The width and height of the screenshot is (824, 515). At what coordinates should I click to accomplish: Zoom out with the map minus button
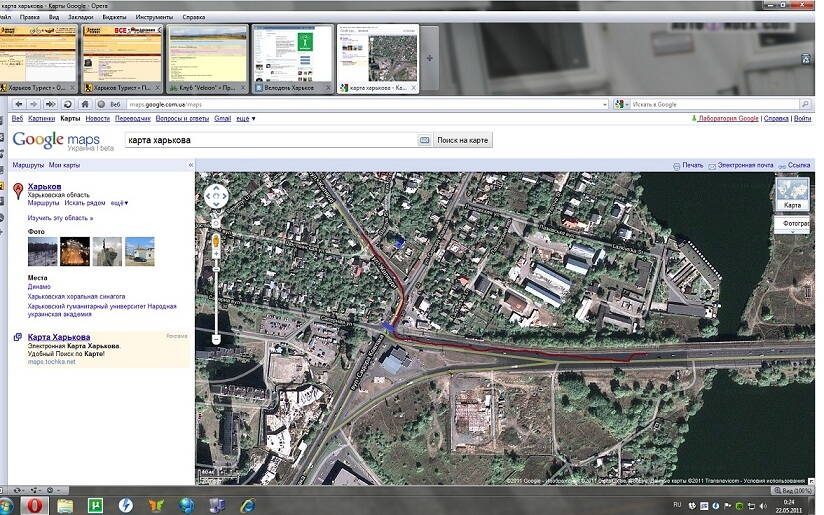point(217,340)
